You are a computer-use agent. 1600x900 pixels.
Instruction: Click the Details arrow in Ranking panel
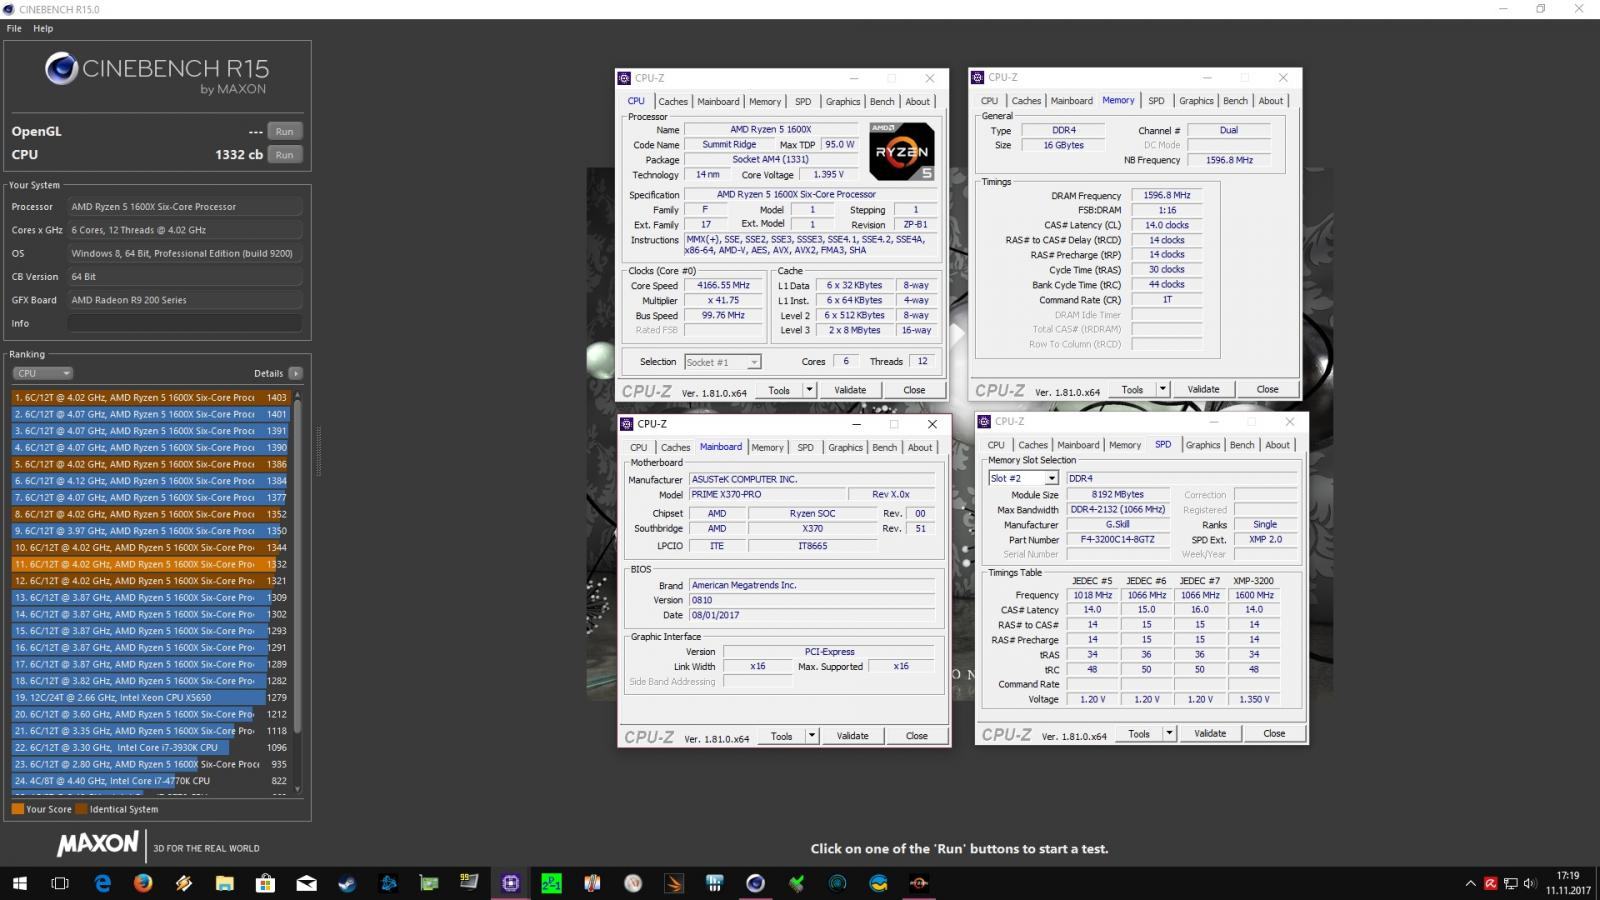295,373
